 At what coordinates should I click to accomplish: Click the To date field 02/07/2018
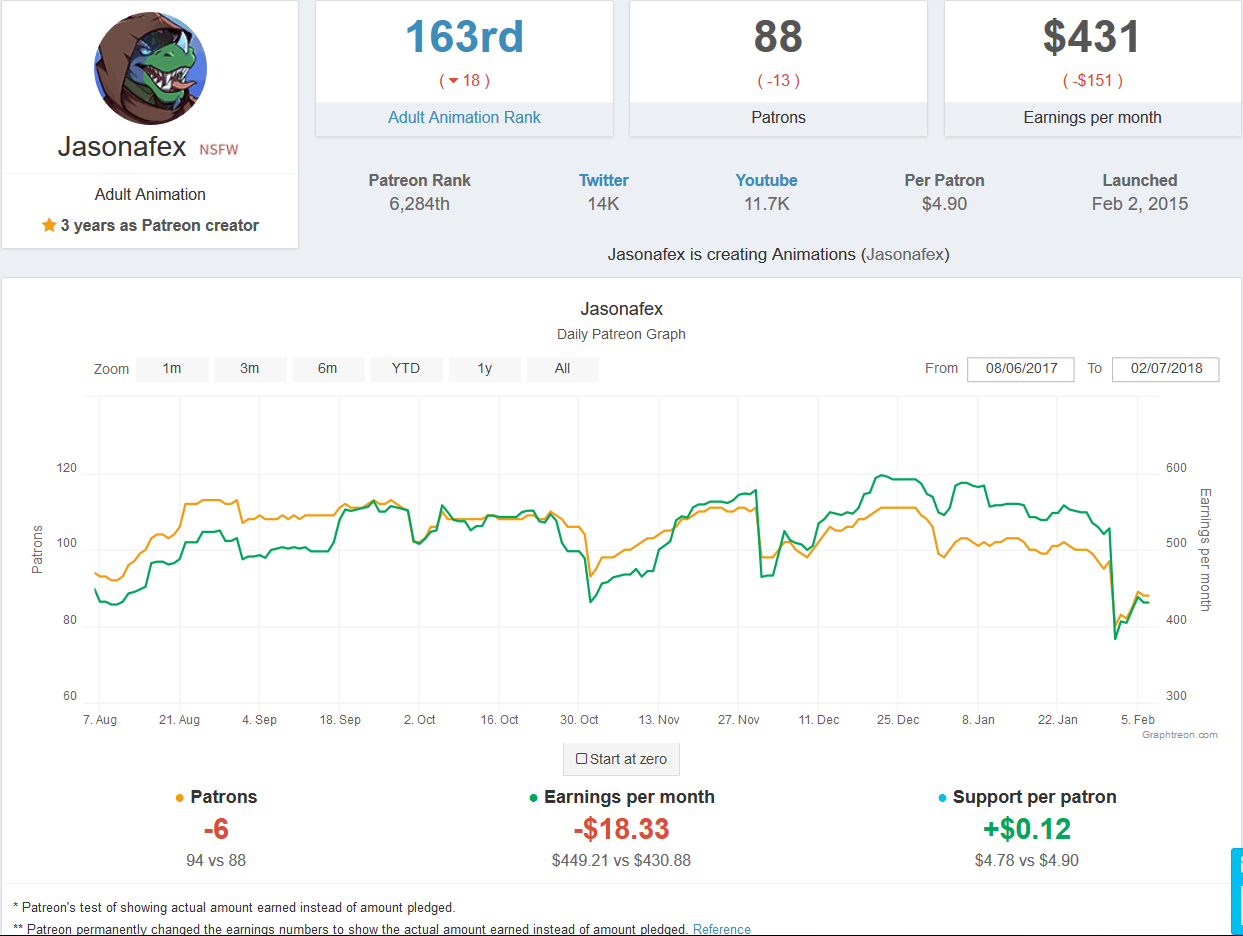tap(1165, 369)
